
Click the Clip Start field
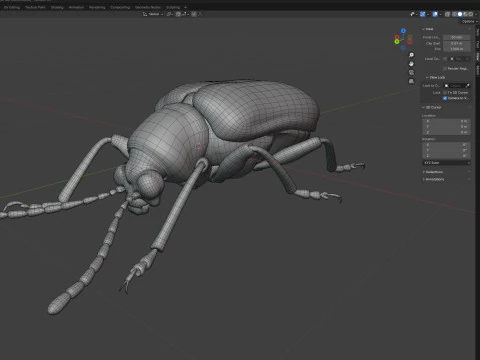(457, 43)
